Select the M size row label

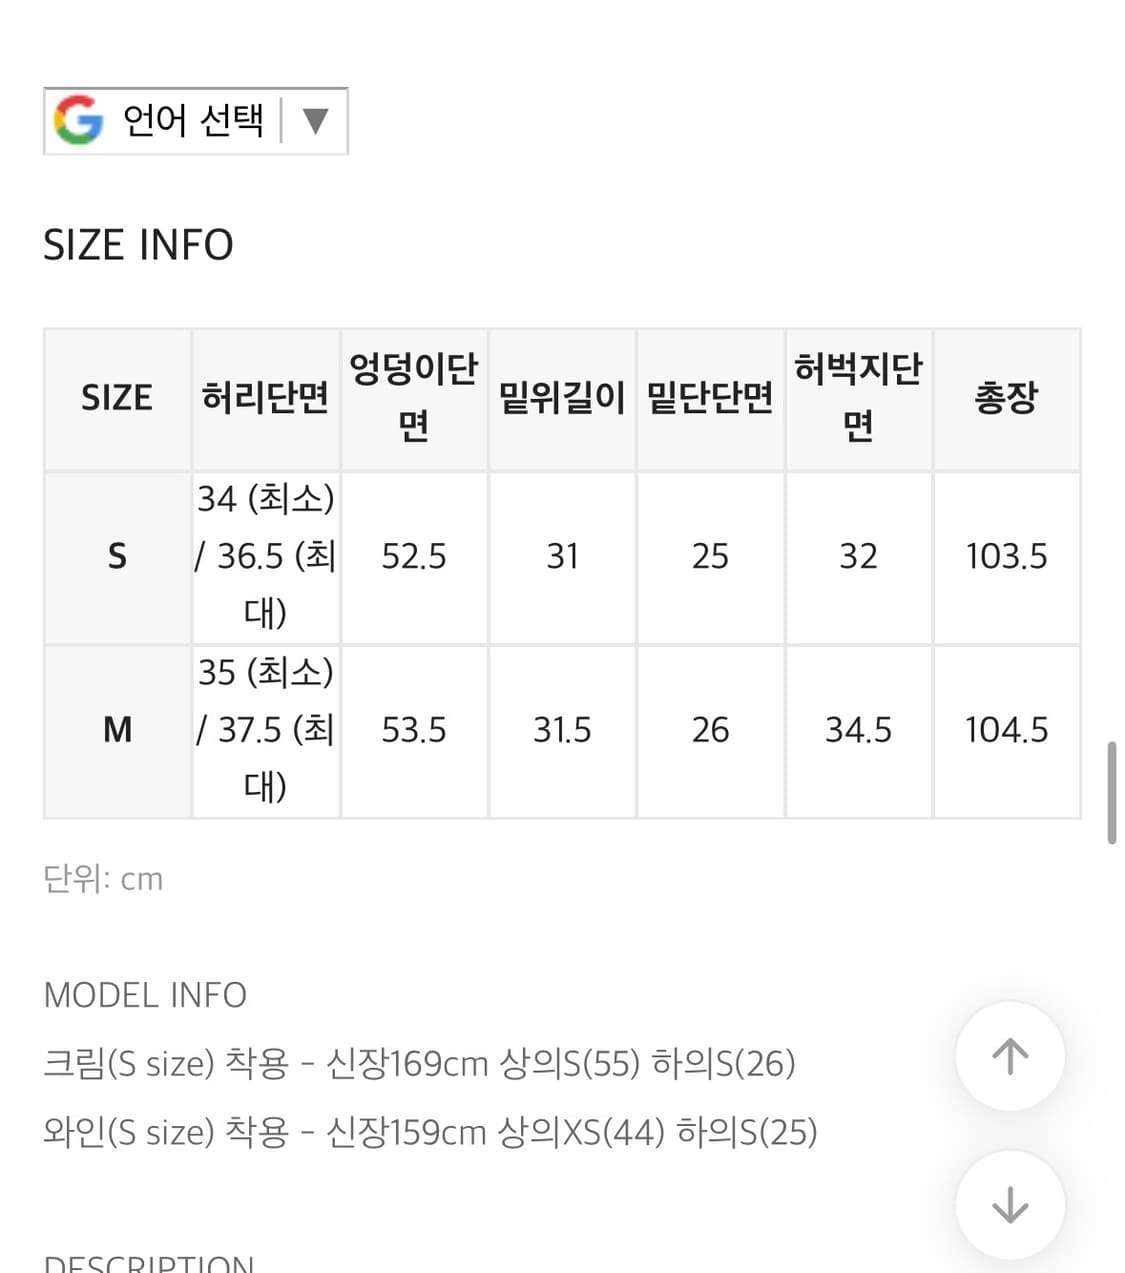(117, 730)
